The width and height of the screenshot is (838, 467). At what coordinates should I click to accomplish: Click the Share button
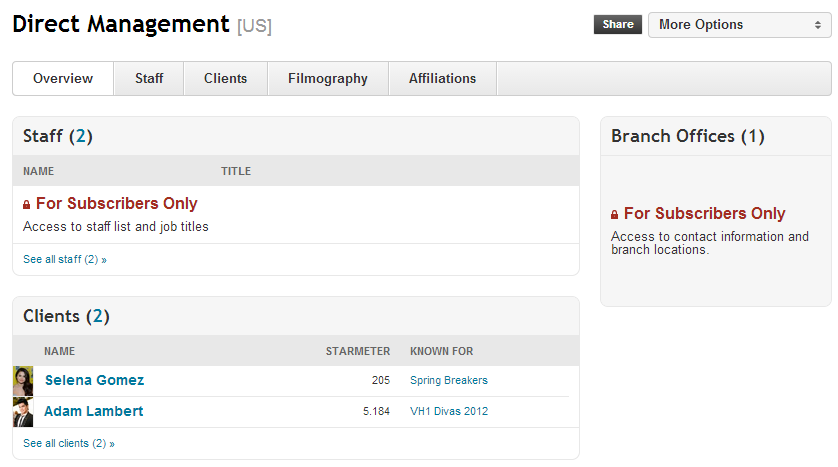click(618, 25)
